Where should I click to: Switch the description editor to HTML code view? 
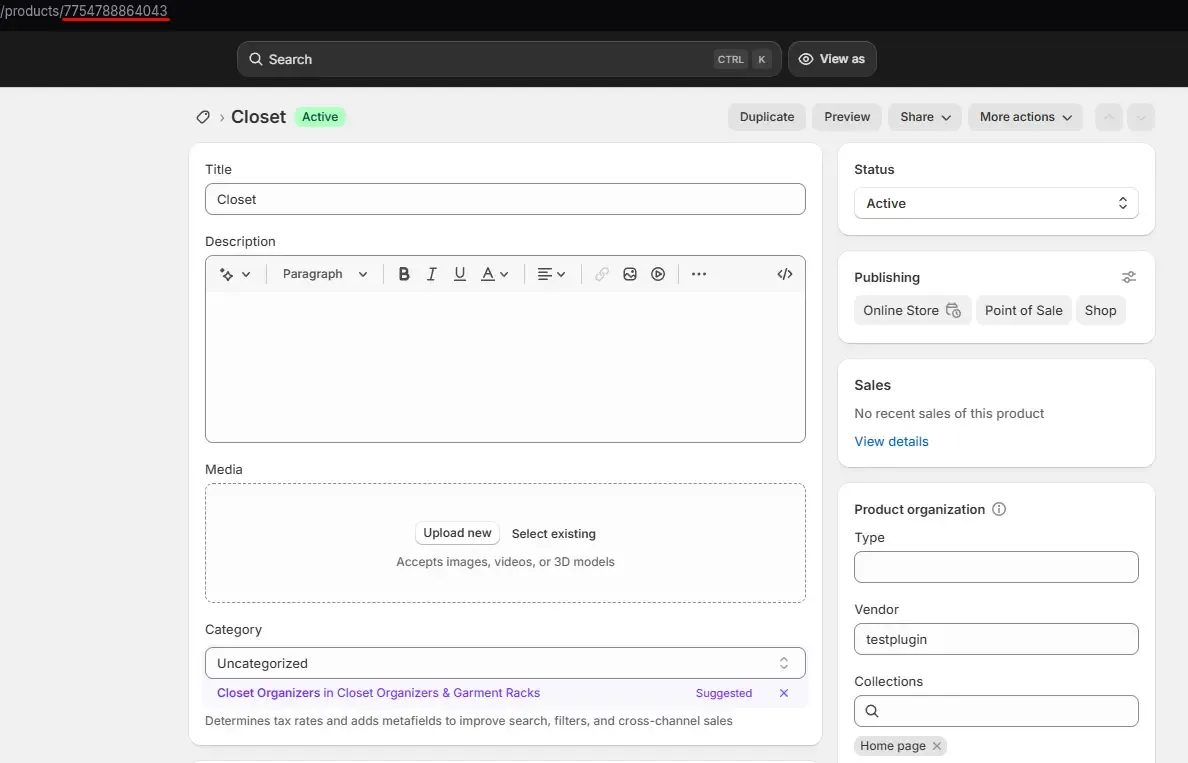pyautogui.click(x=784, y=273)
